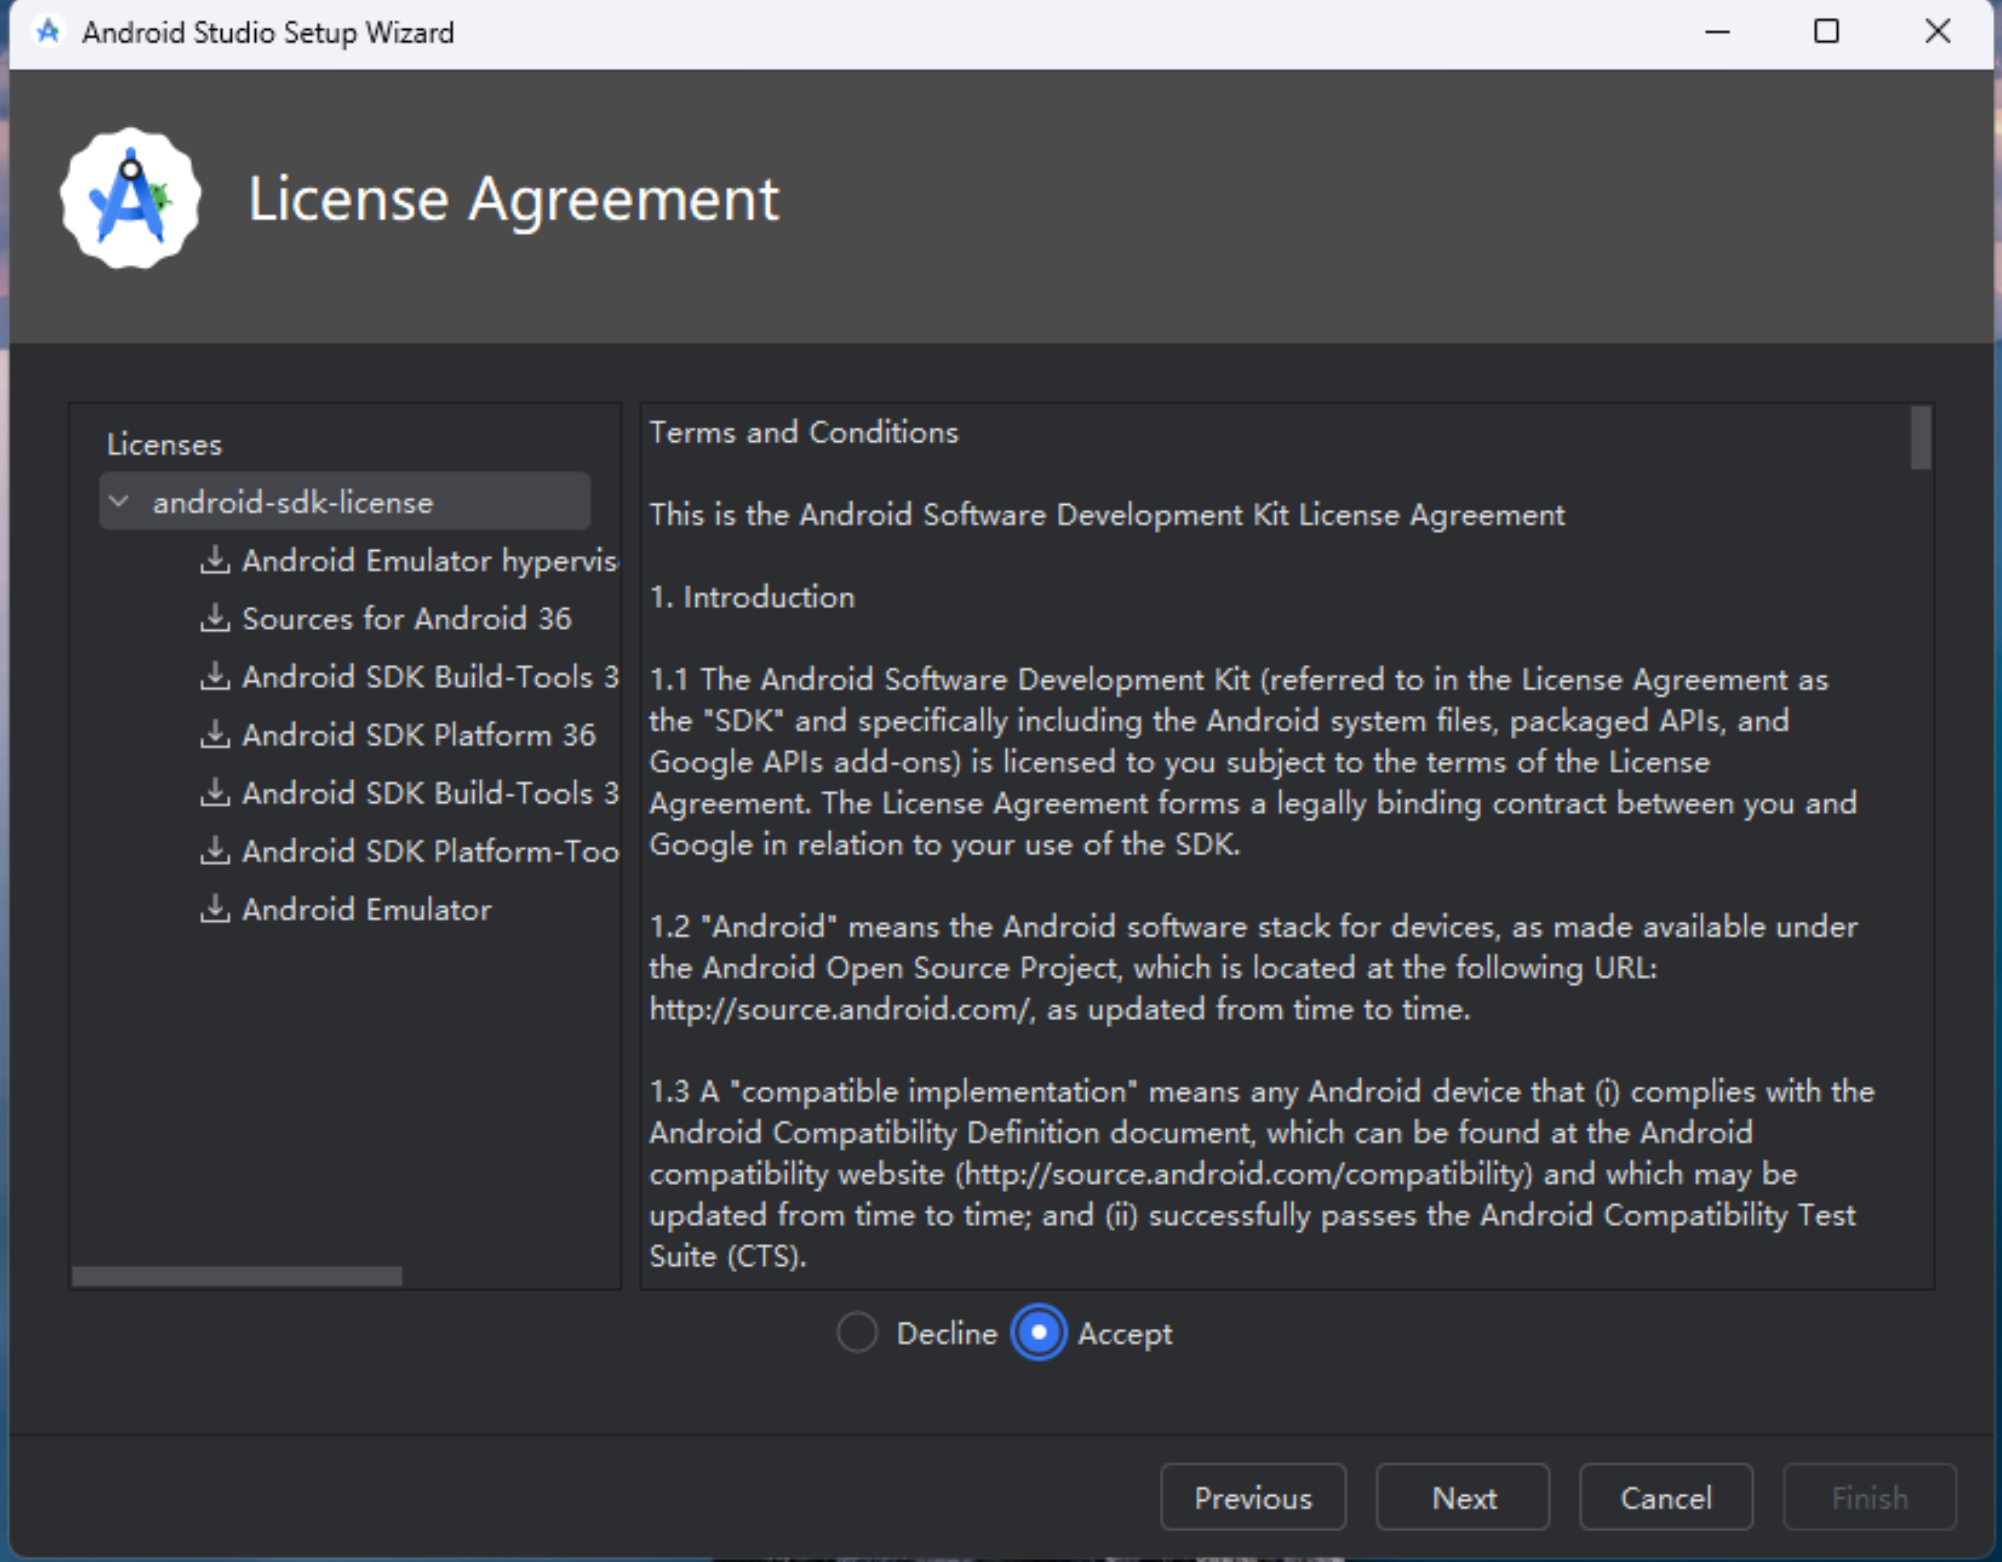The image size is (2002, 1562).
Task: Click the title bar Android Studio icon
Action: [x=47, y=32]
